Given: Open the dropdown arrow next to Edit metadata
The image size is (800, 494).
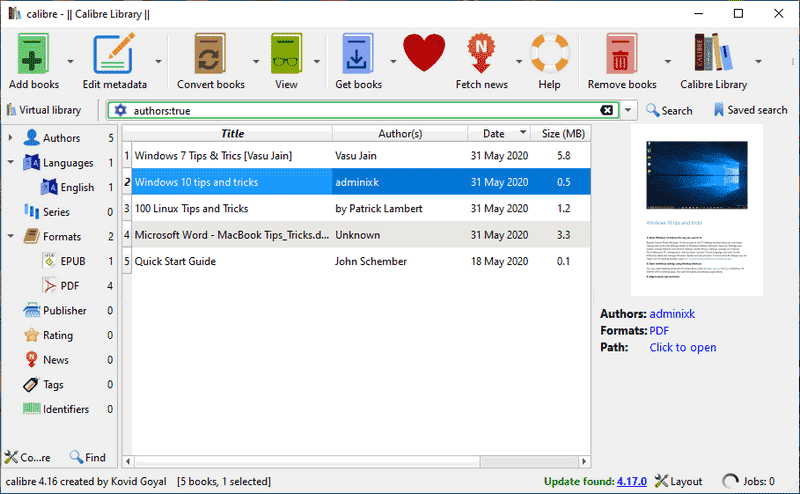Looking at the screenshot, I should [158, 61].
